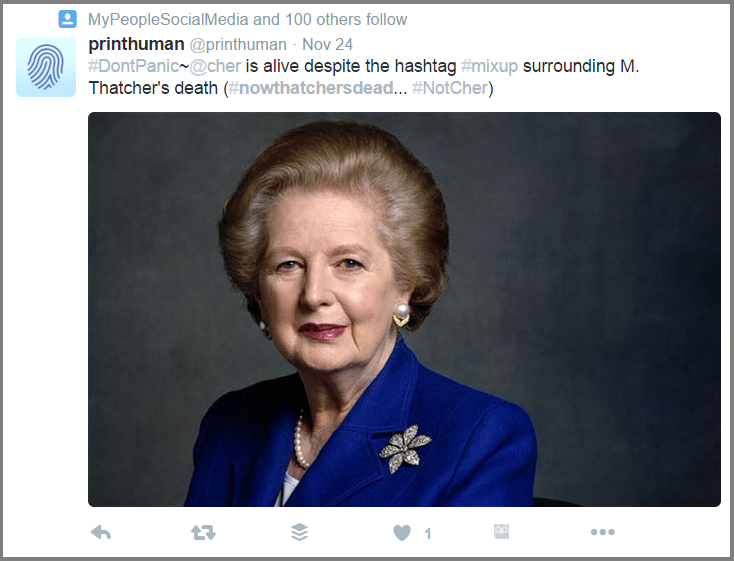Open the #nowthatchersdead hashtag
Image resolution: width=734 pixels, height=561 pixels.
click(311, 88)
